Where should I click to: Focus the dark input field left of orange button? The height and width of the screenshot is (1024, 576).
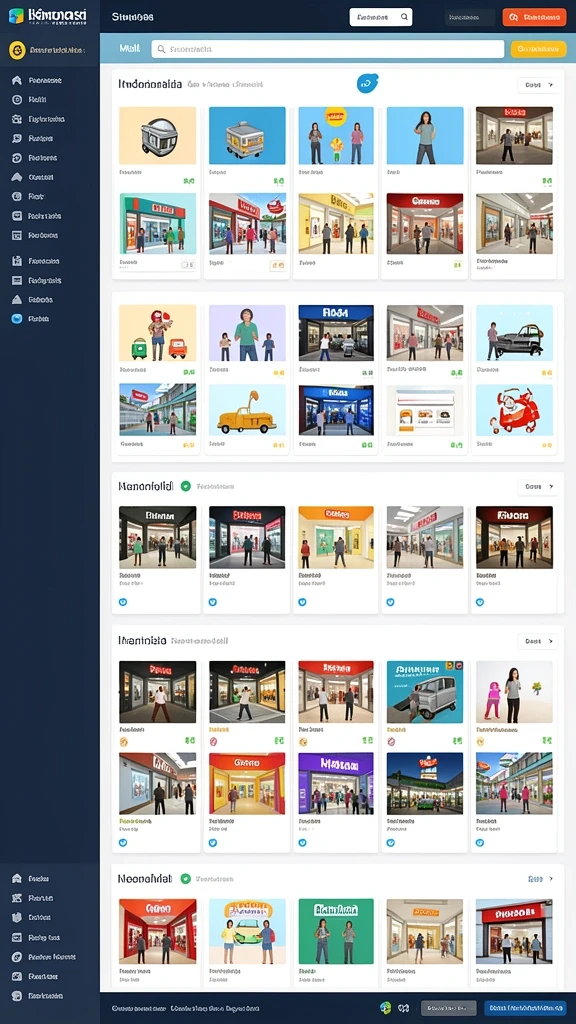pyautogui.click(x=470, y=17)
